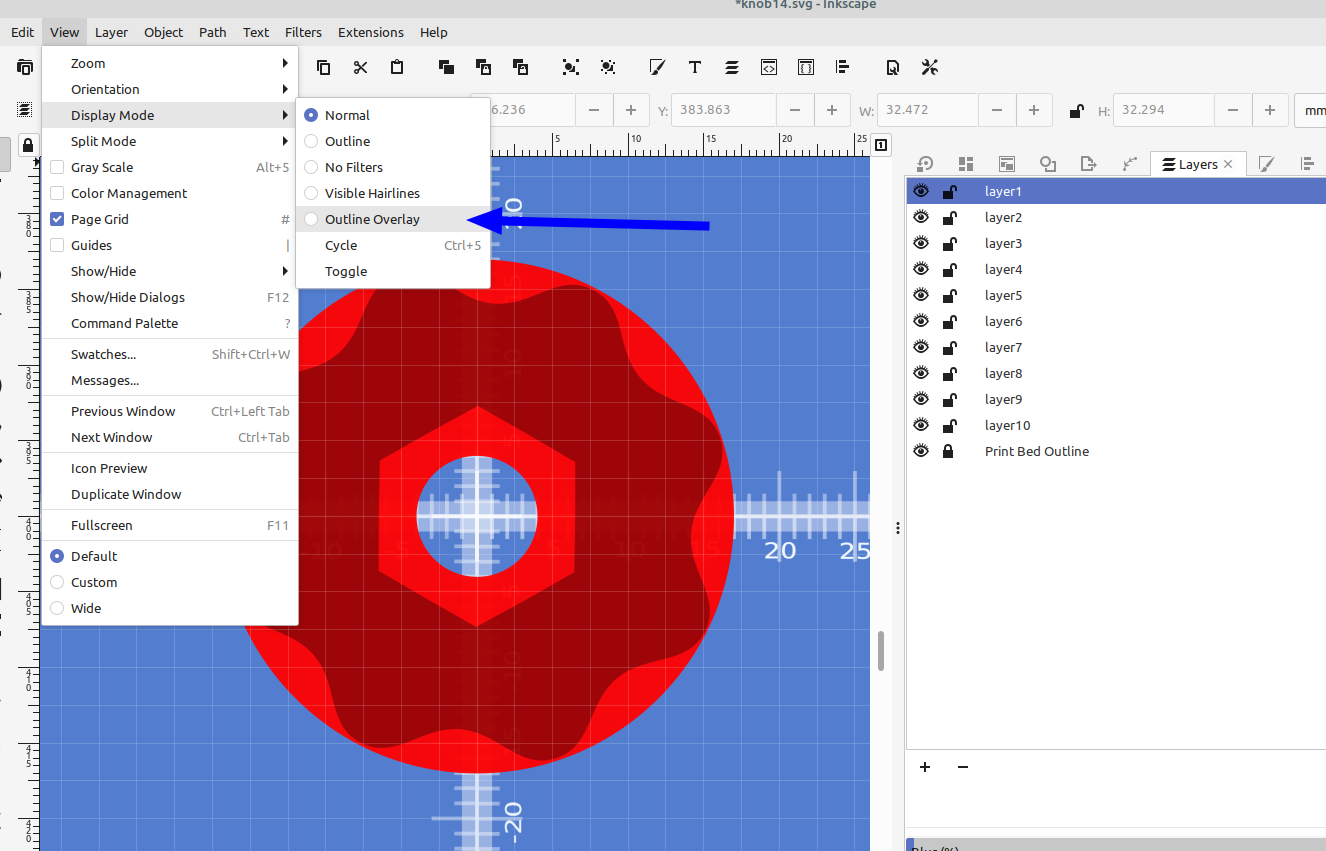Click the H height input field
The image size is (1326, 851).
coord(1162,110)
